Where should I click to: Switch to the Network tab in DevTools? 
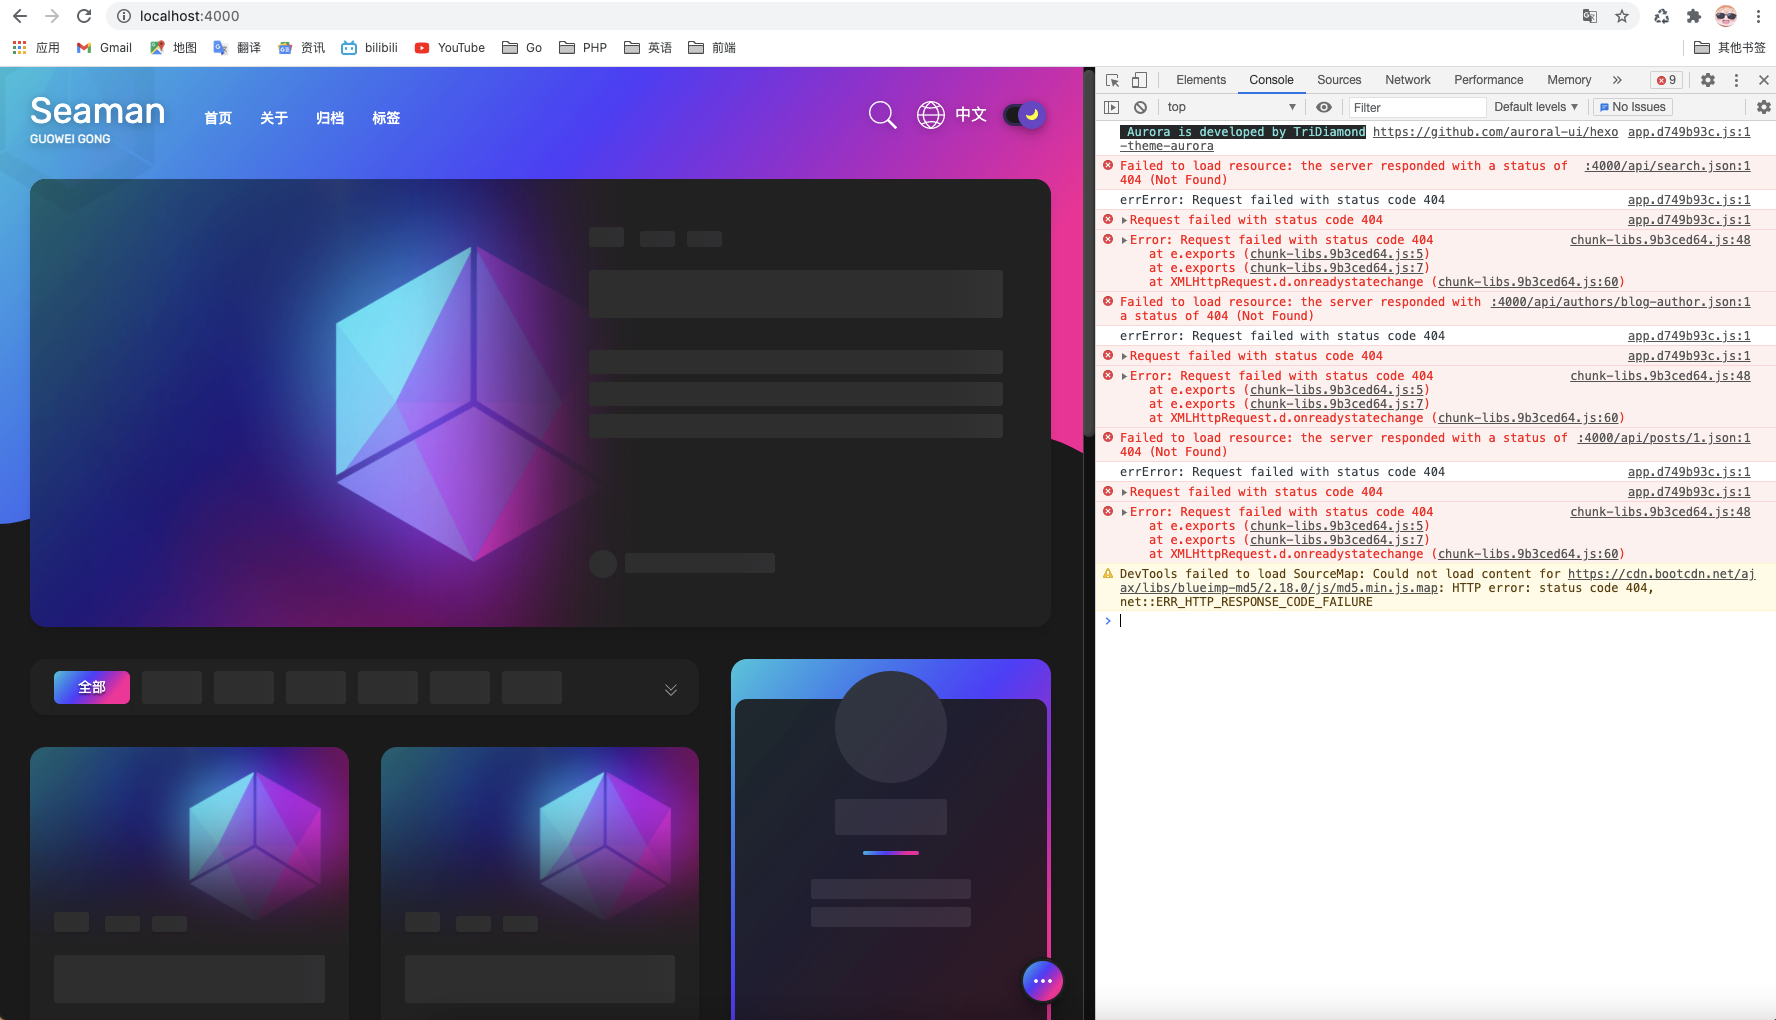coord(1407,80)
